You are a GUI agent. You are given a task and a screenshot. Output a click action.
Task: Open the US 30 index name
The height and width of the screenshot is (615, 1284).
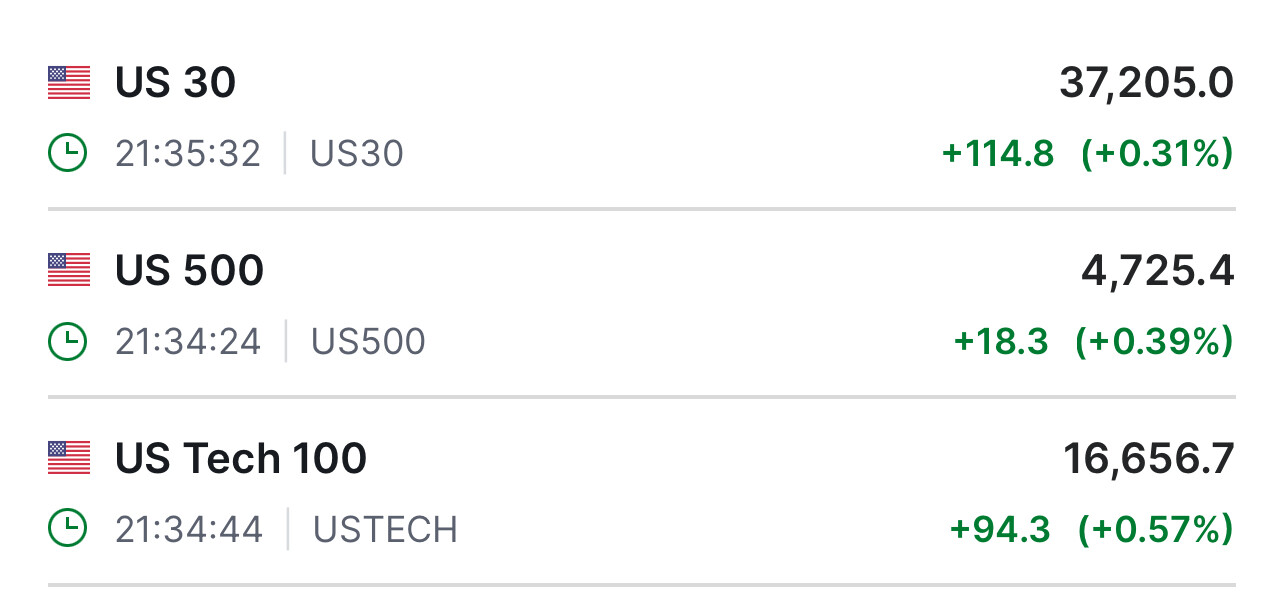[175, 83]
